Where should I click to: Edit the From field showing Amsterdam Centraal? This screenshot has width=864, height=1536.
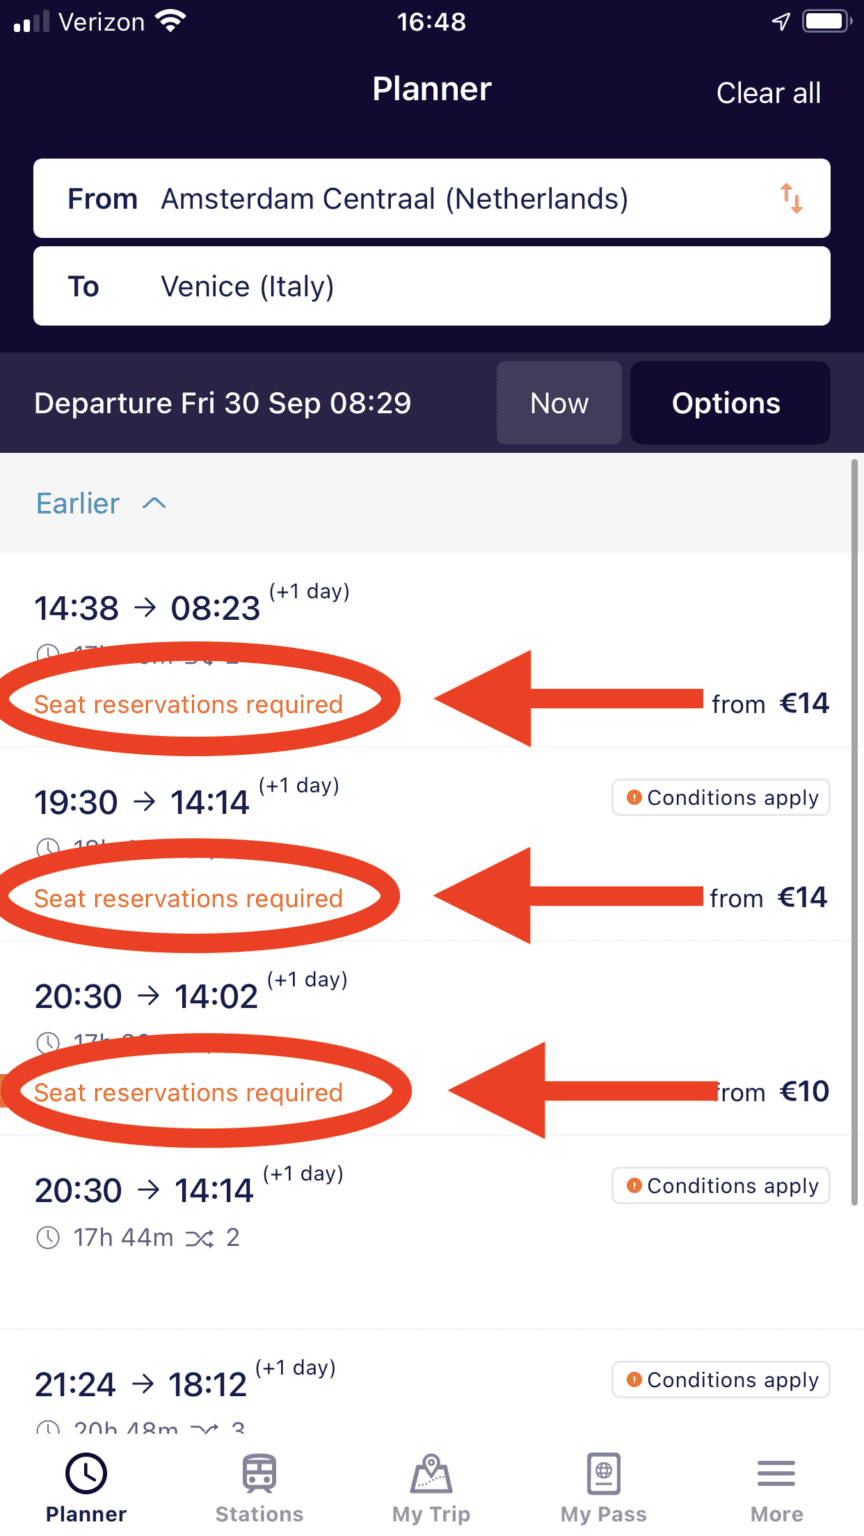[x=394, y=198]
